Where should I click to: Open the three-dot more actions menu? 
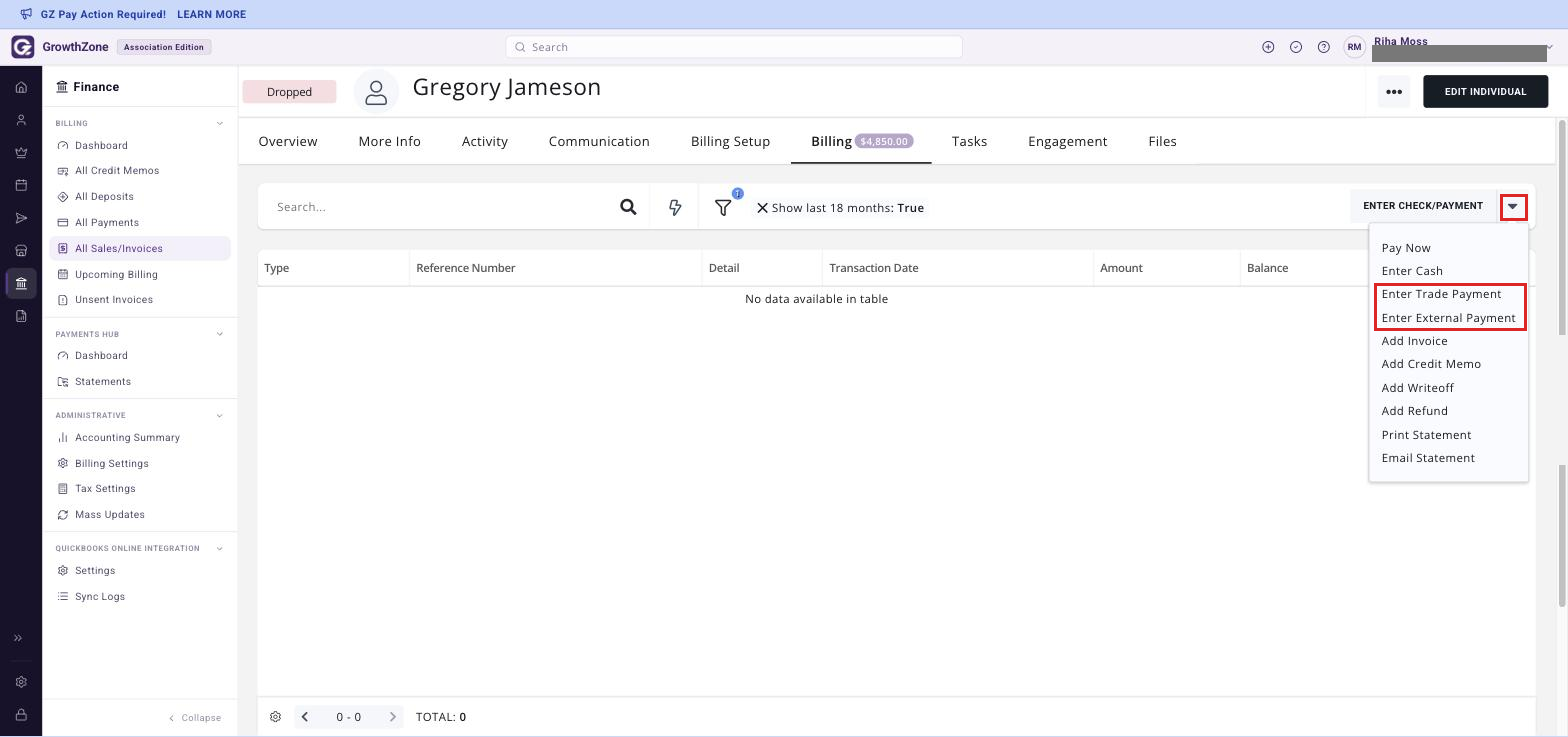(x=1394, y=92)
